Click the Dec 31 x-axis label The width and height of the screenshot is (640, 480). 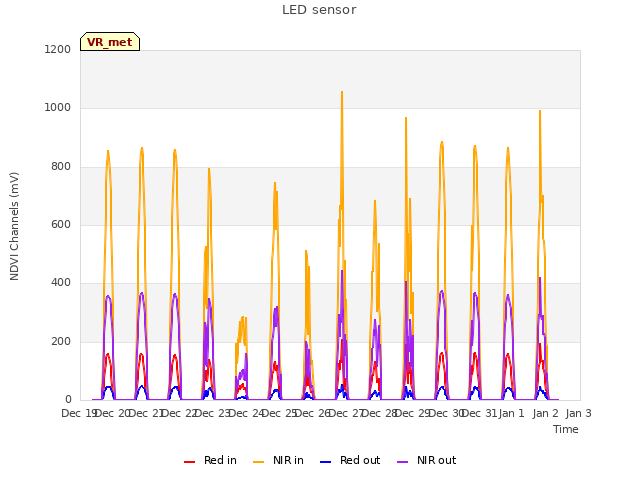pos(480,413)
